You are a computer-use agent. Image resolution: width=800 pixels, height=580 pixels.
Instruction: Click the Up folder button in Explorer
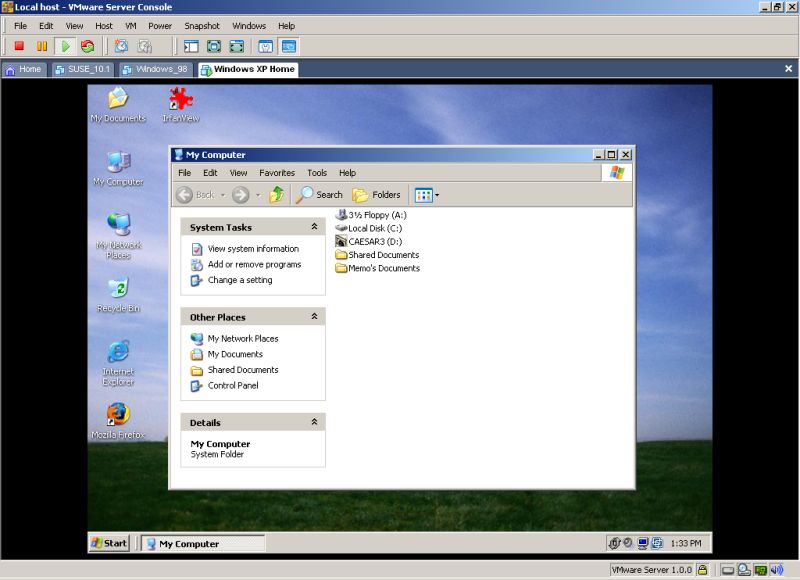pyautogui.click(x=277, y=195)
